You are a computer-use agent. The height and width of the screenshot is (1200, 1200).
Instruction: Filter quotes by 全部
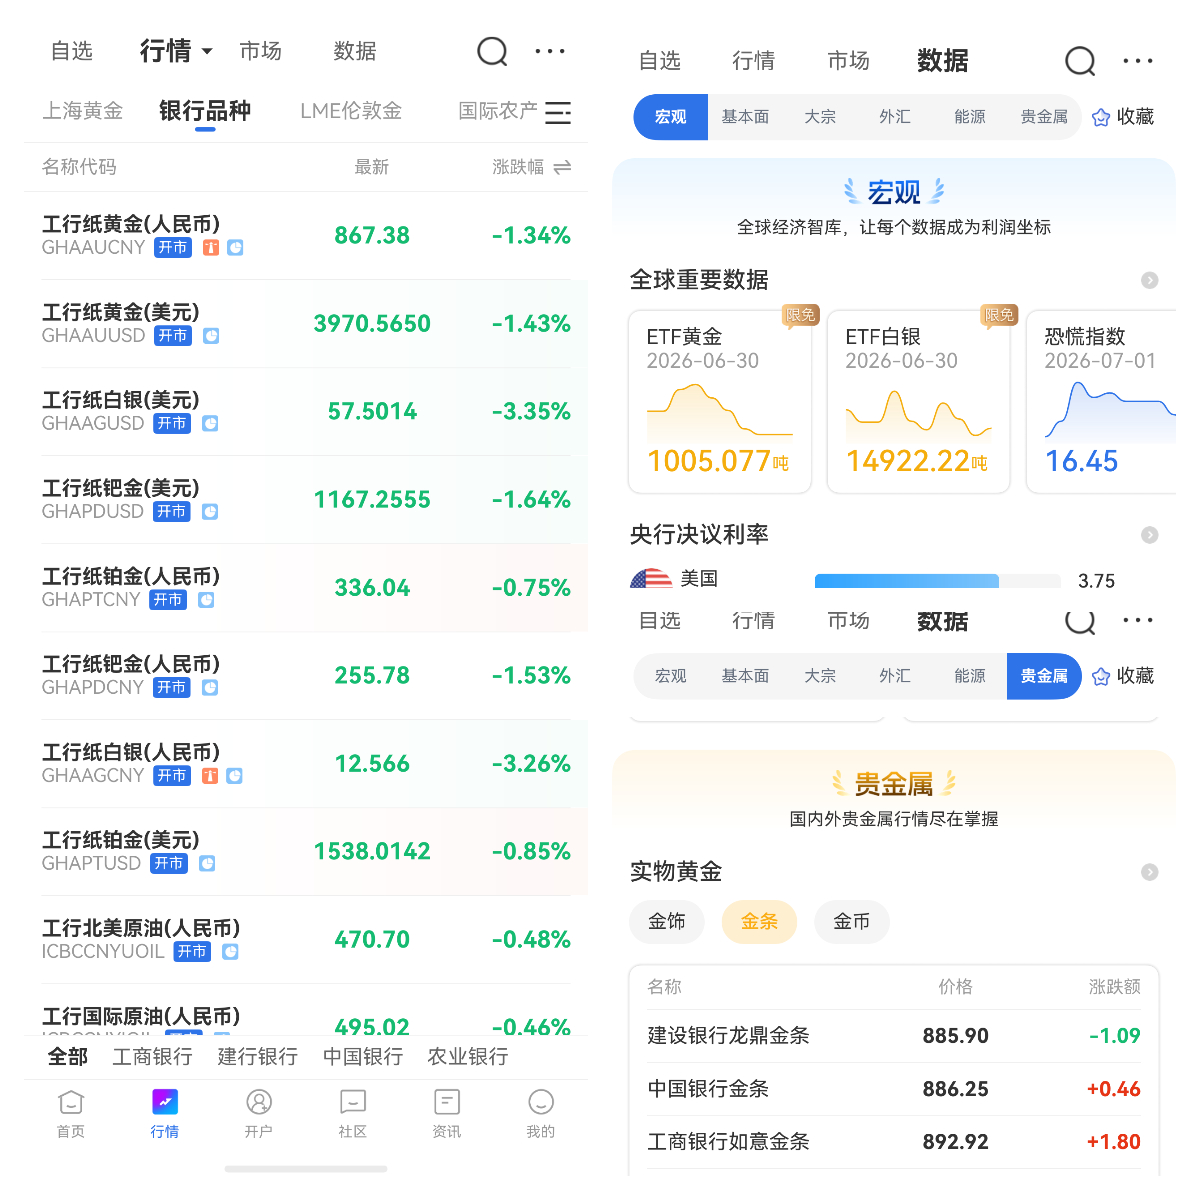(x=68, y=1057)
